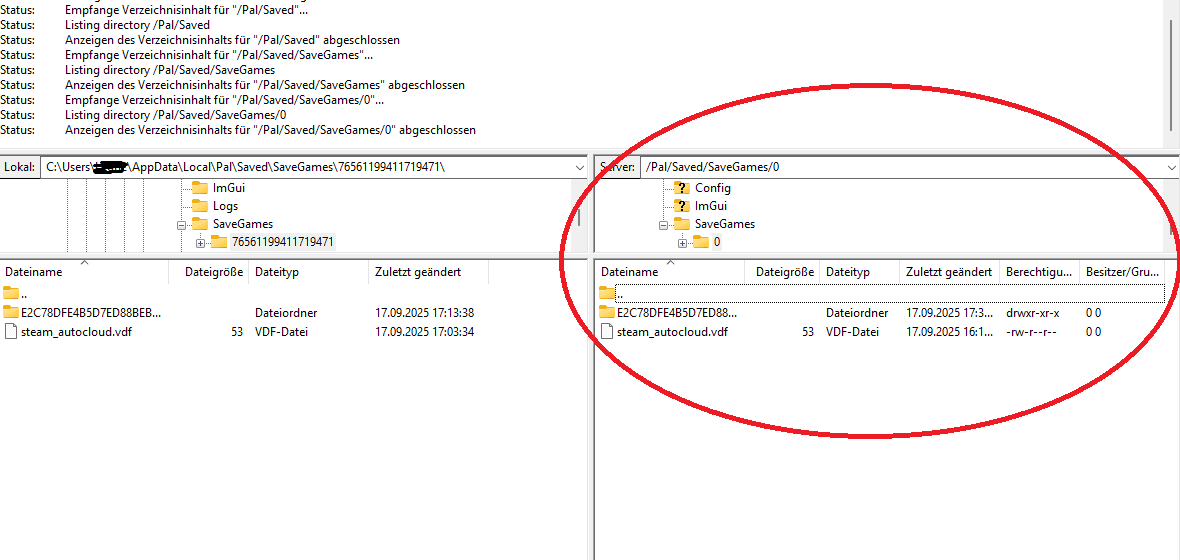Viewport: 1180px width, 560px height.
Task: Expand the 76561199411719471 local tree node
Action: [200, 242]
